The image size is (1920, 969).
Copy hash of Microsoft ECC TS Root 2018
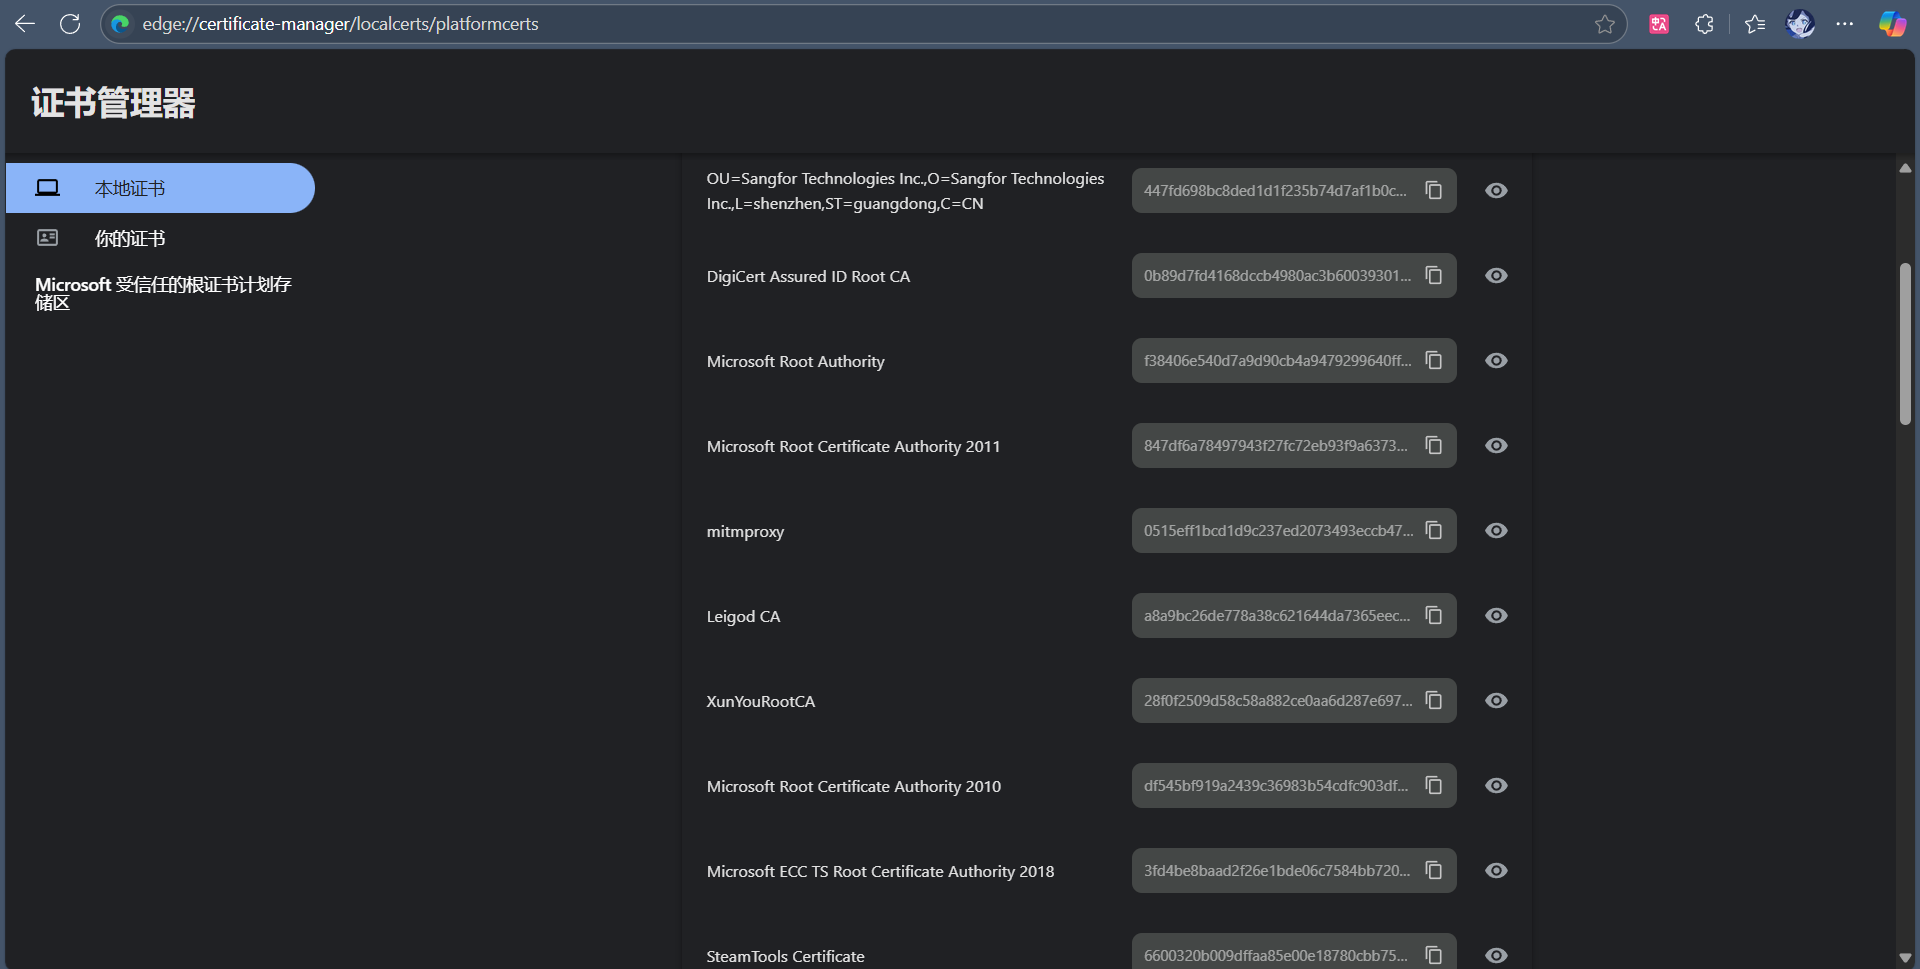[1434, 870]
